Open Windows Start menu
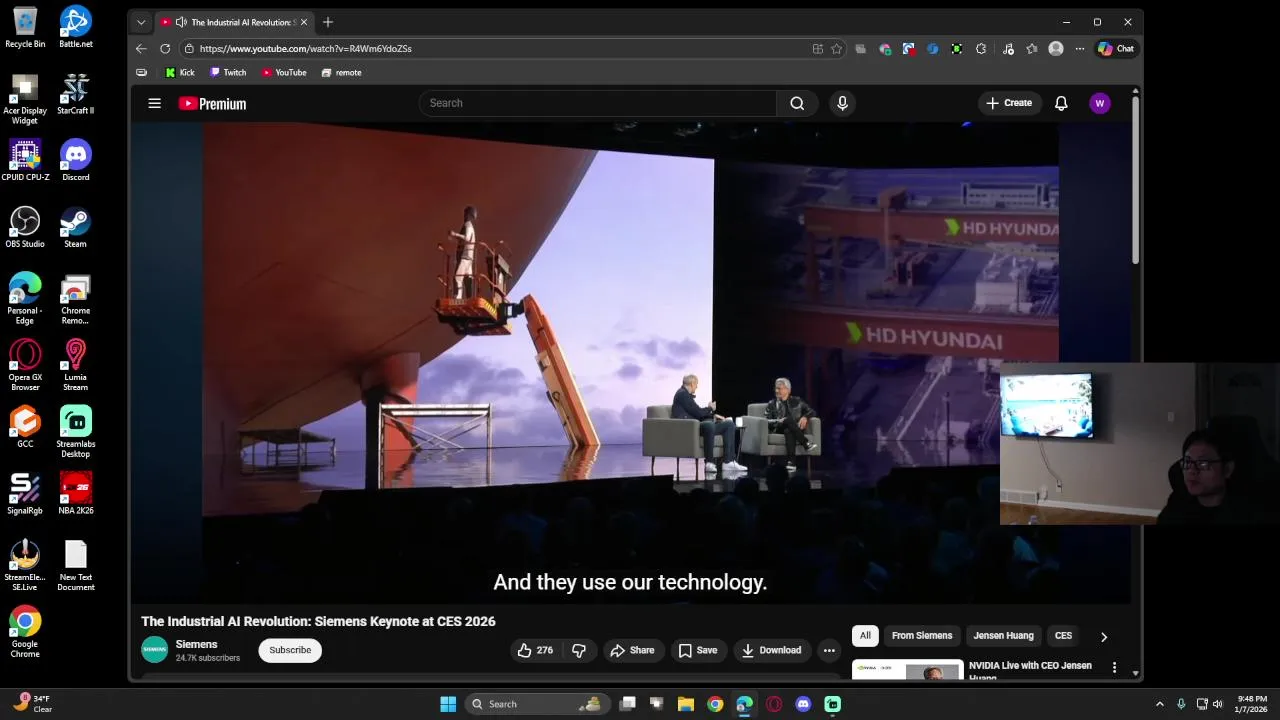1280x720 pixels. tap(448, 704)
